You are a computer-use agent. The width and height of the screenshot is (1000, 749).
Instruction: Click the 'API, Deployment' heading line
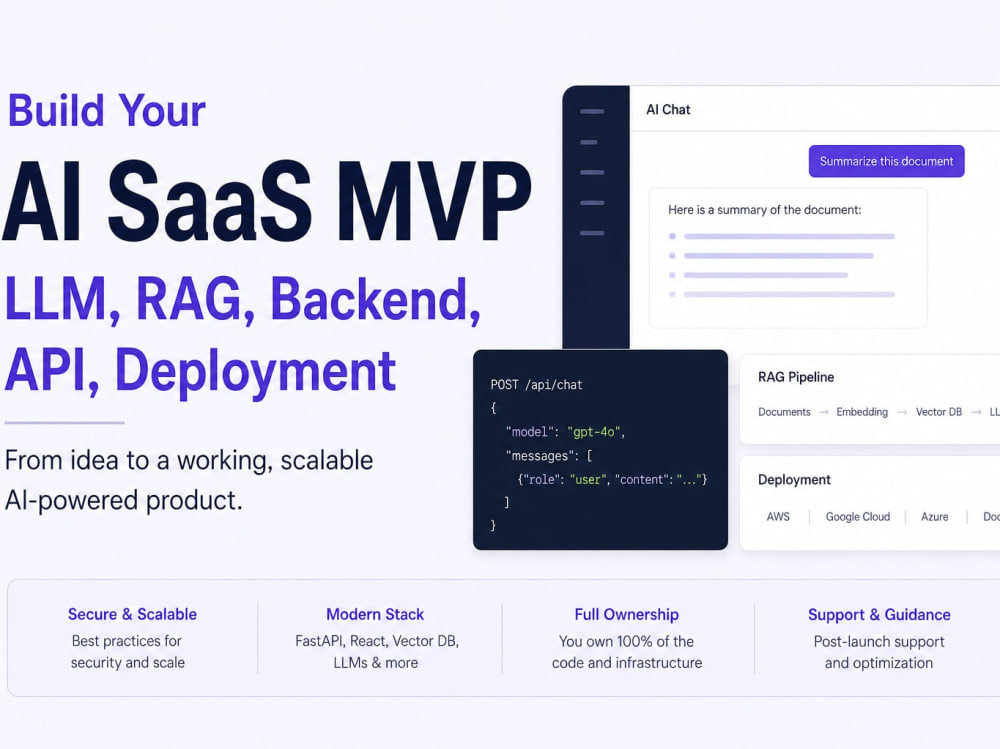coord(200,371)
